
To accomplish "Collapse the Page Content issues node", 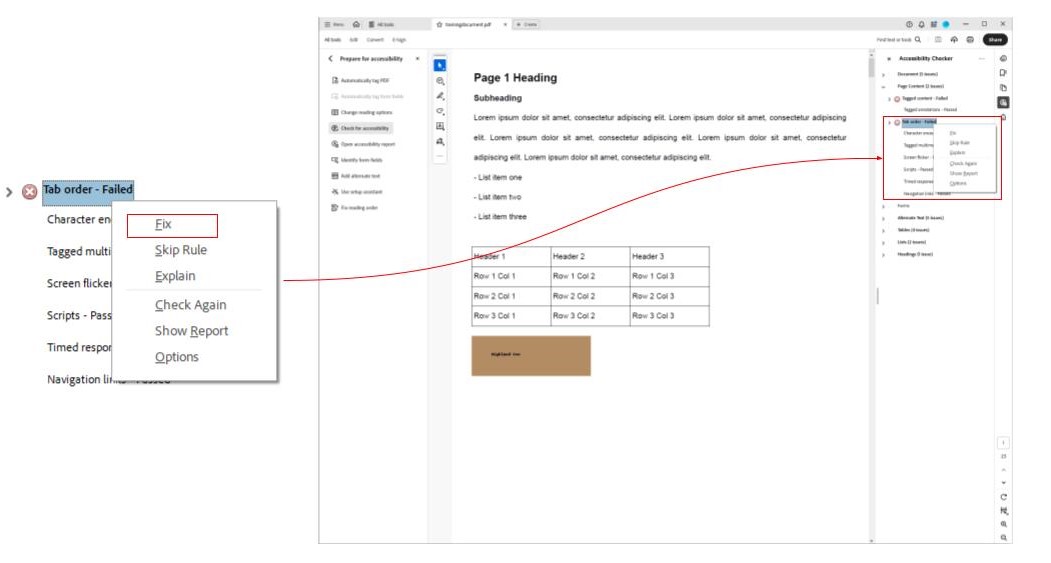I will coord(883,86).
